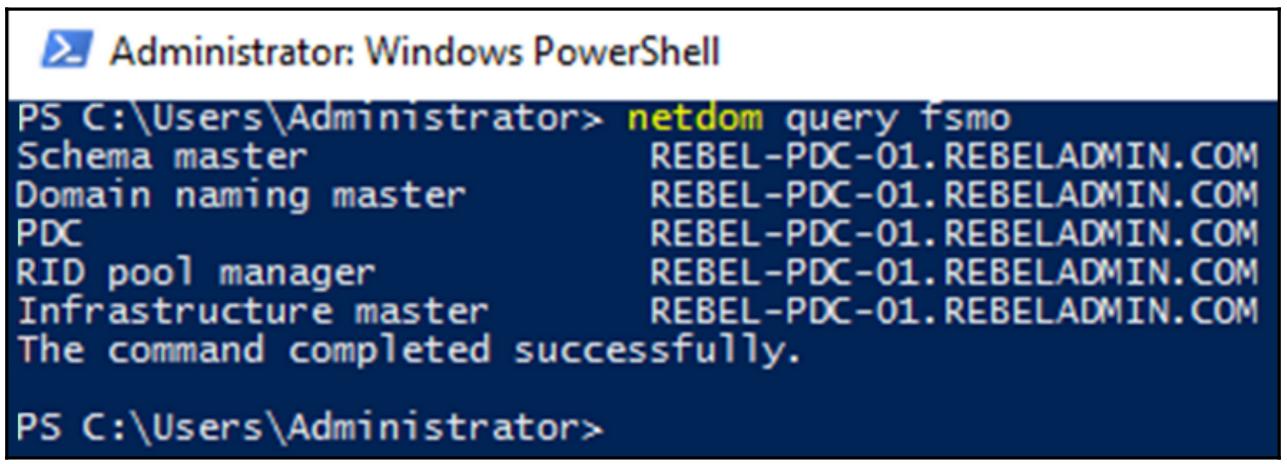Viewport: 1287px width, 464px height.
Task: Click the "RID pool manager" label
Action: point(197,271)
